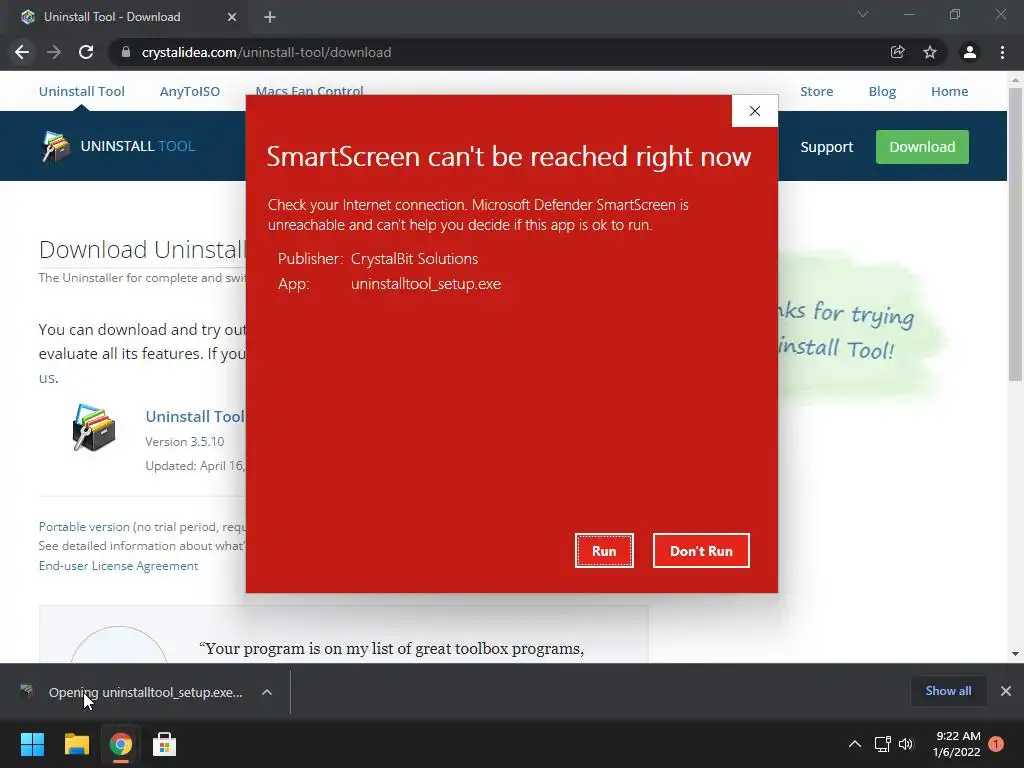This screenshot has width=1024, height=768.
Task: Open the tab search chevron
Action: click(863, 14)
